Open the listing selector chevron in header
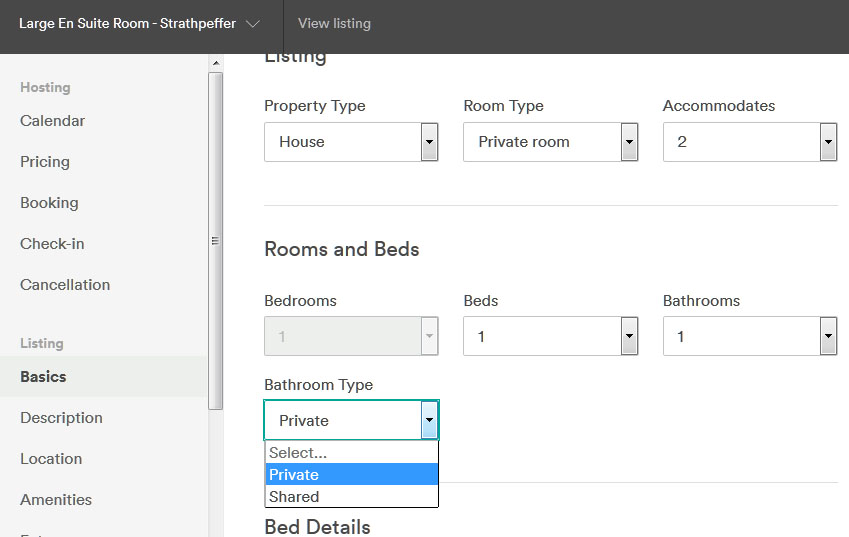 coord(252,24)
